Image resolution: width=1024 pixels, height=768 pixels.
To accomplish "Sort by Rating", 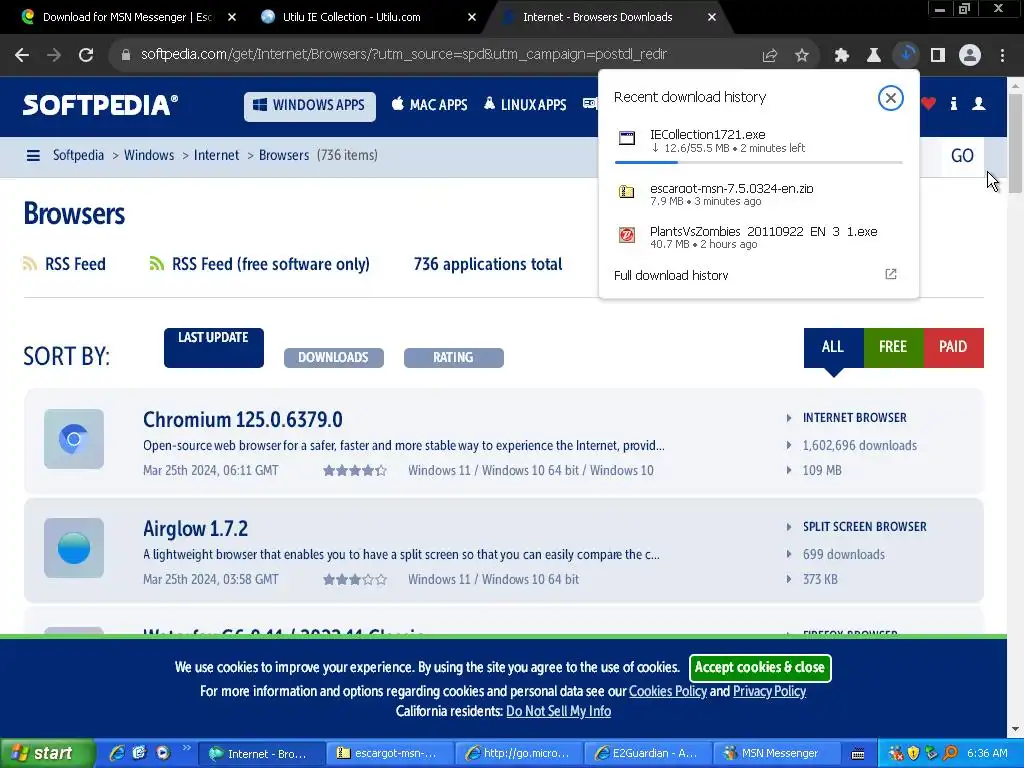I will (x=454, y=357).
